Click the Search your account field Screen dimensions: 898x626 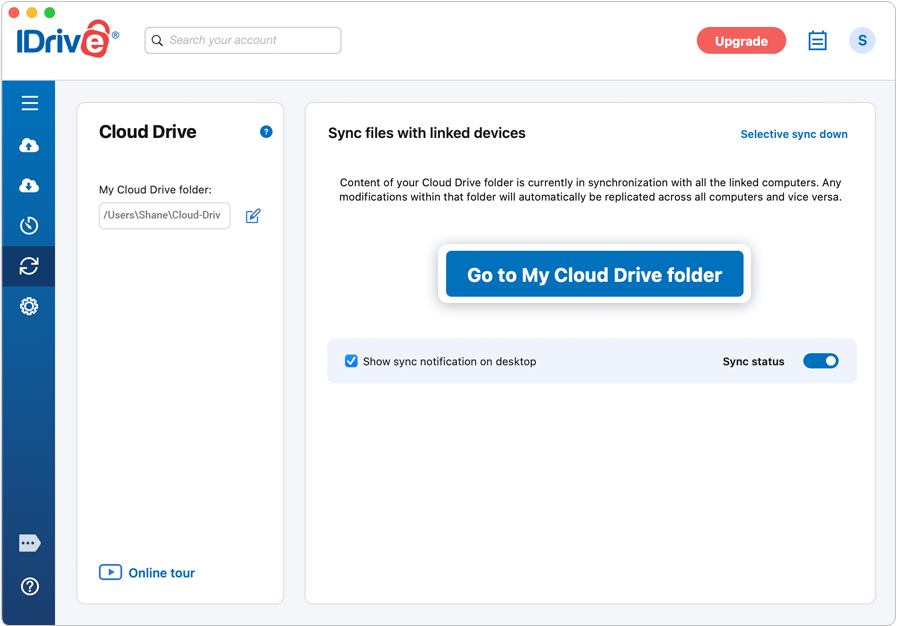point(242,40)
